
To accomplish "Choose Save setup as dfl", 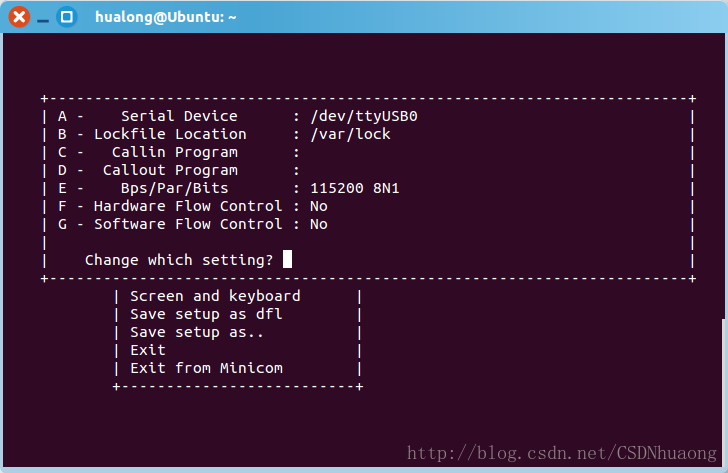I will click(206, 314).
